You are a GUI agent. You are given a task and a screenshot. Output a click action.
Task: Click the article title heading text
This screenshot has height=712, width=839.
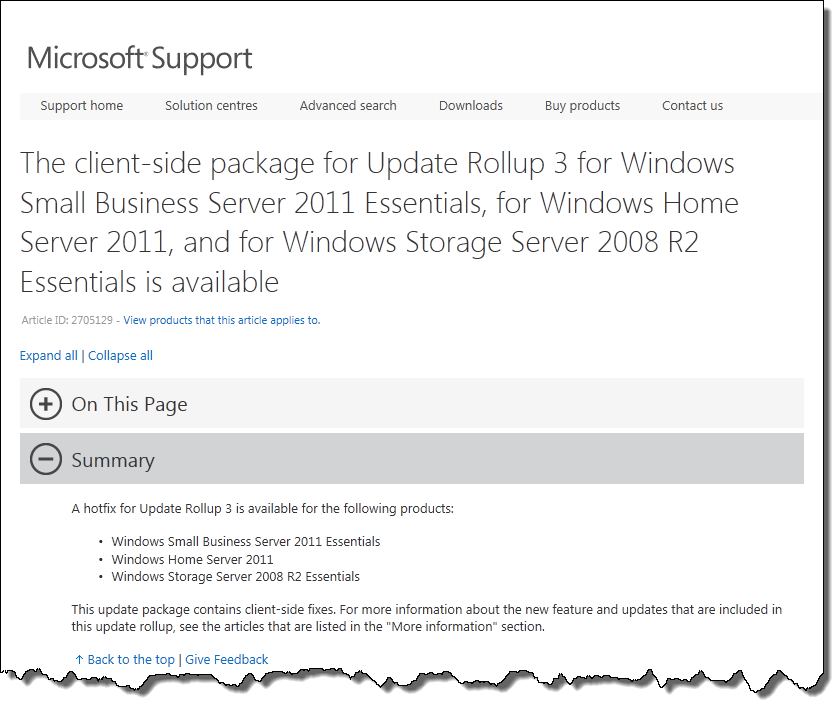379,223
